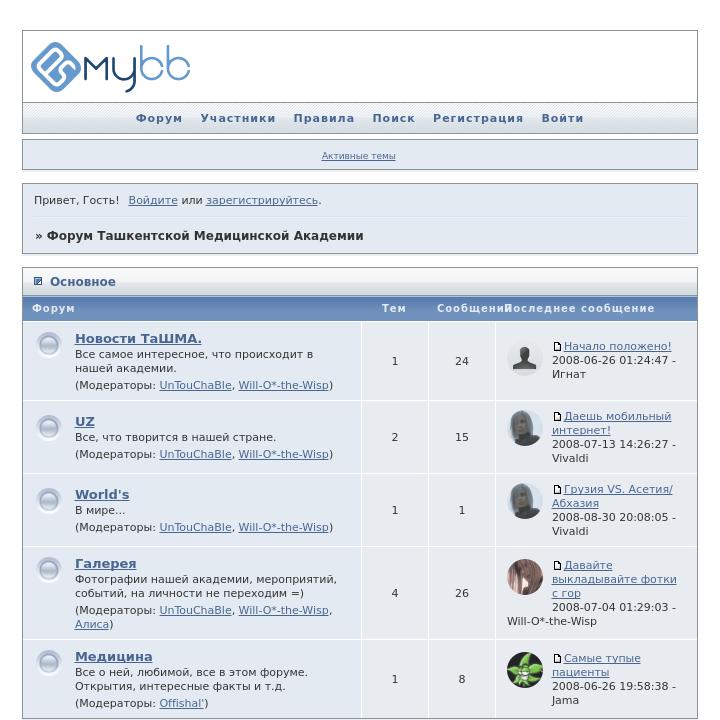720x720 pixels.
Task: Open moderator Offishal' in the Медицина row
Action: coord(181,703)
